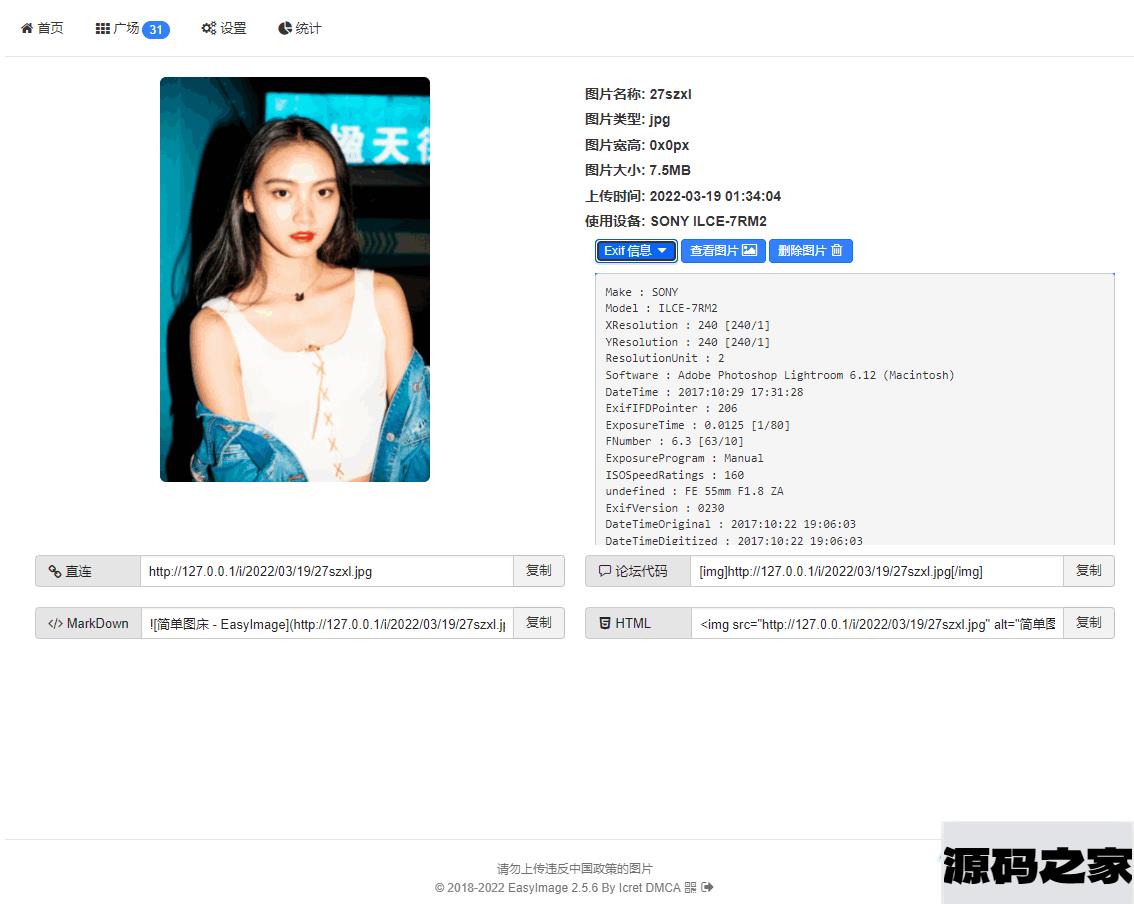The height and width of the screenshot is (904, 1134).
Task: Select the HTML code text field
Action: tap(876, 623)
